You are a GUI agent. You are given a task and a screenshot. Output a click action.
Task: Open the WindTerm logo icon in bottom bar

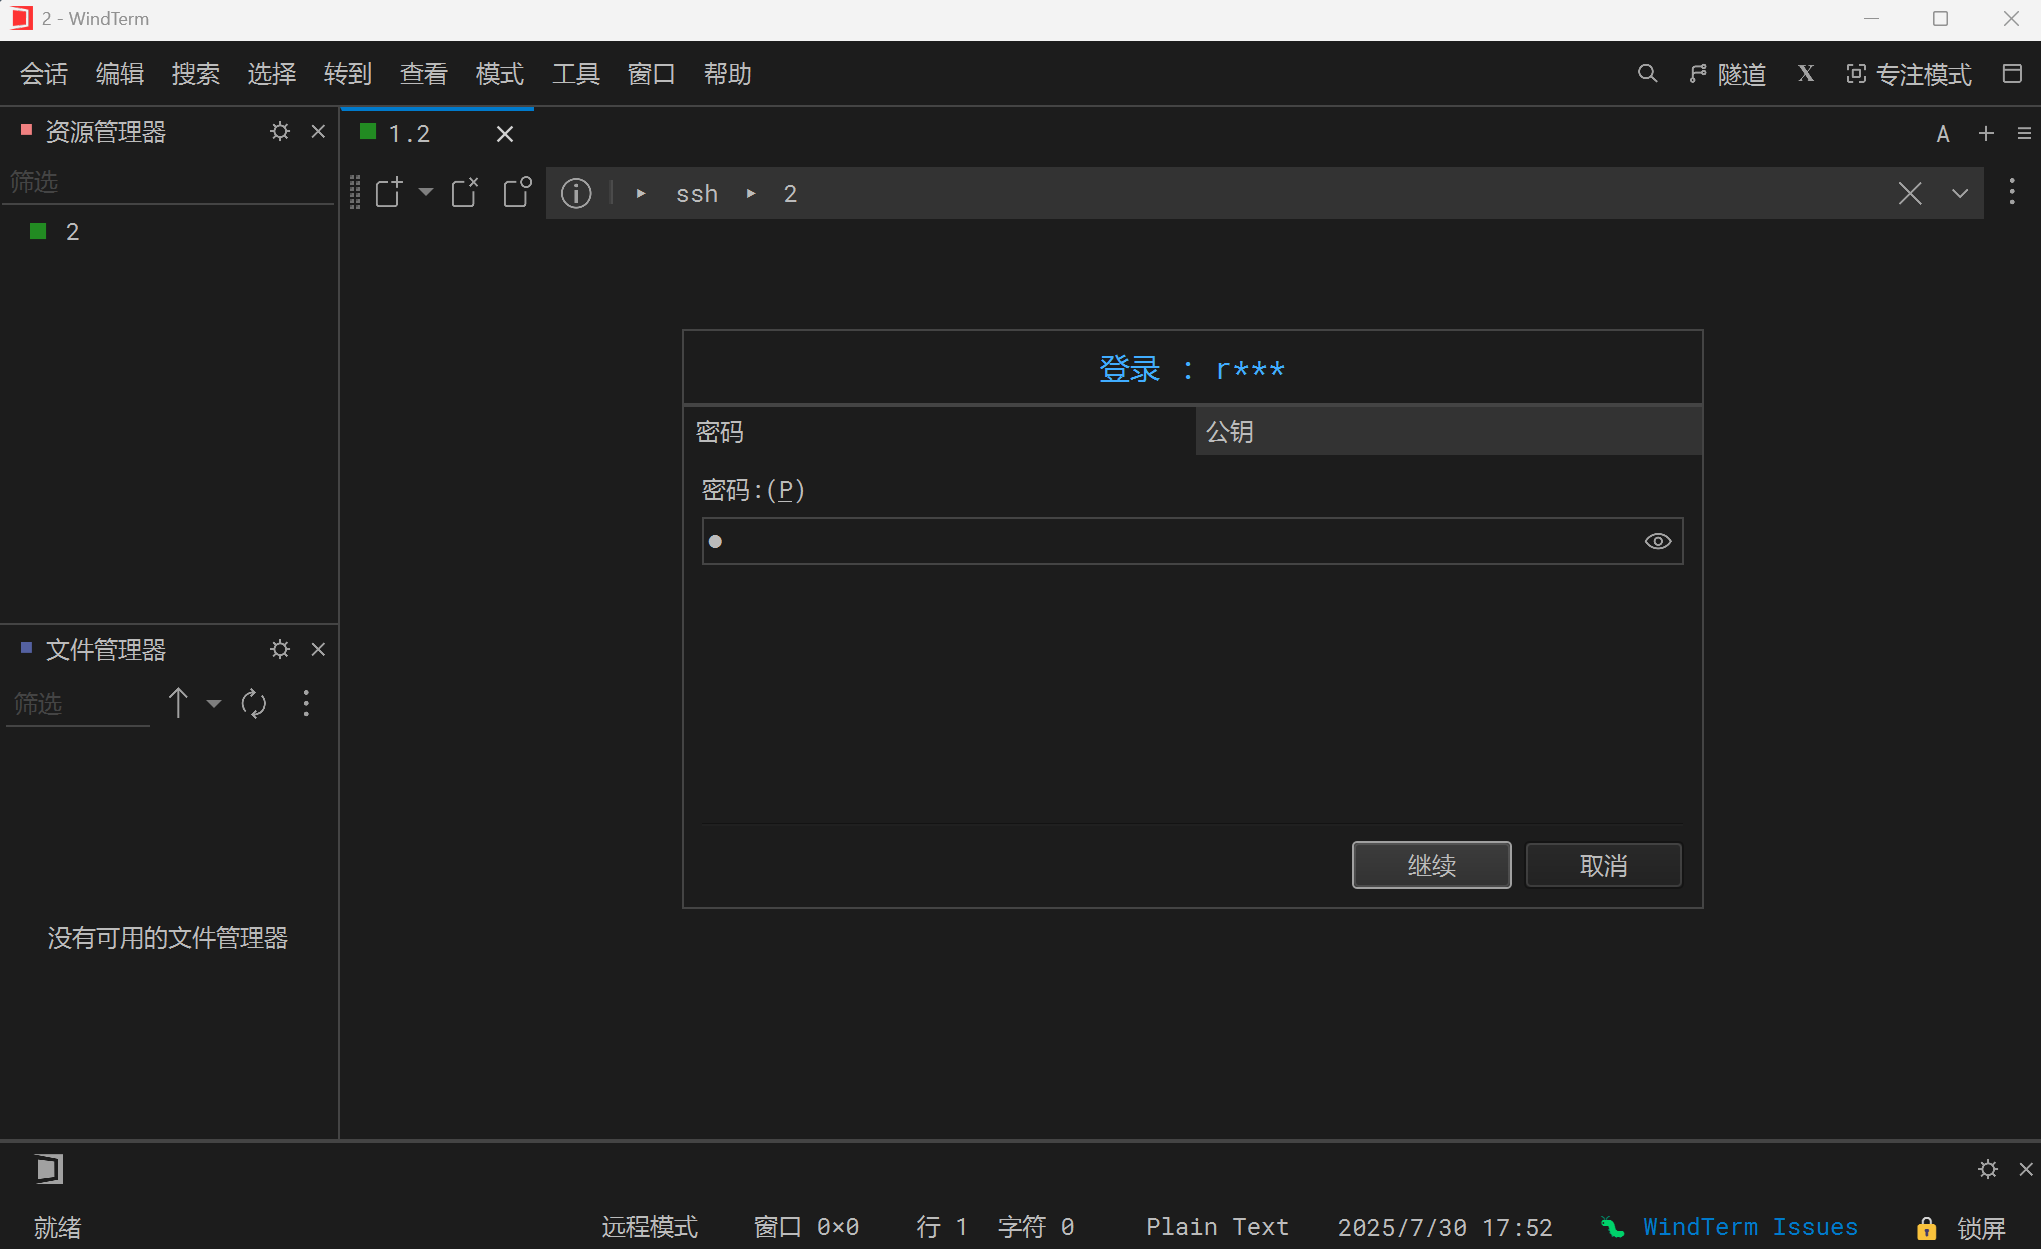click(x=48, y=1168)
